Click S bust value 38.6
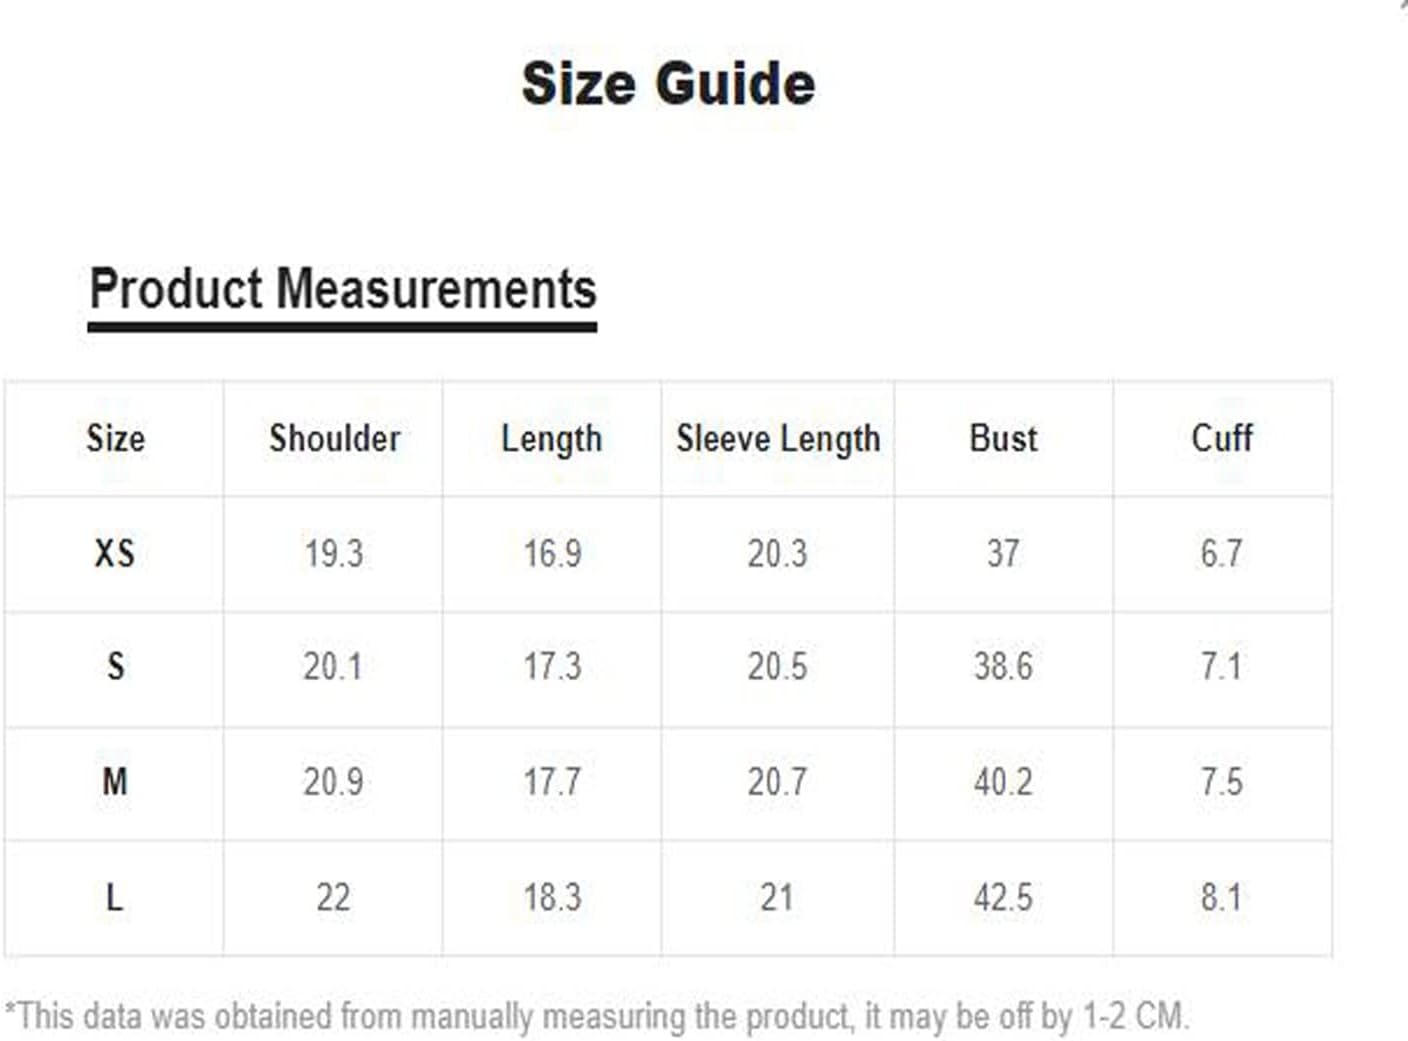1408x1041 pixels. point(1003,666)
